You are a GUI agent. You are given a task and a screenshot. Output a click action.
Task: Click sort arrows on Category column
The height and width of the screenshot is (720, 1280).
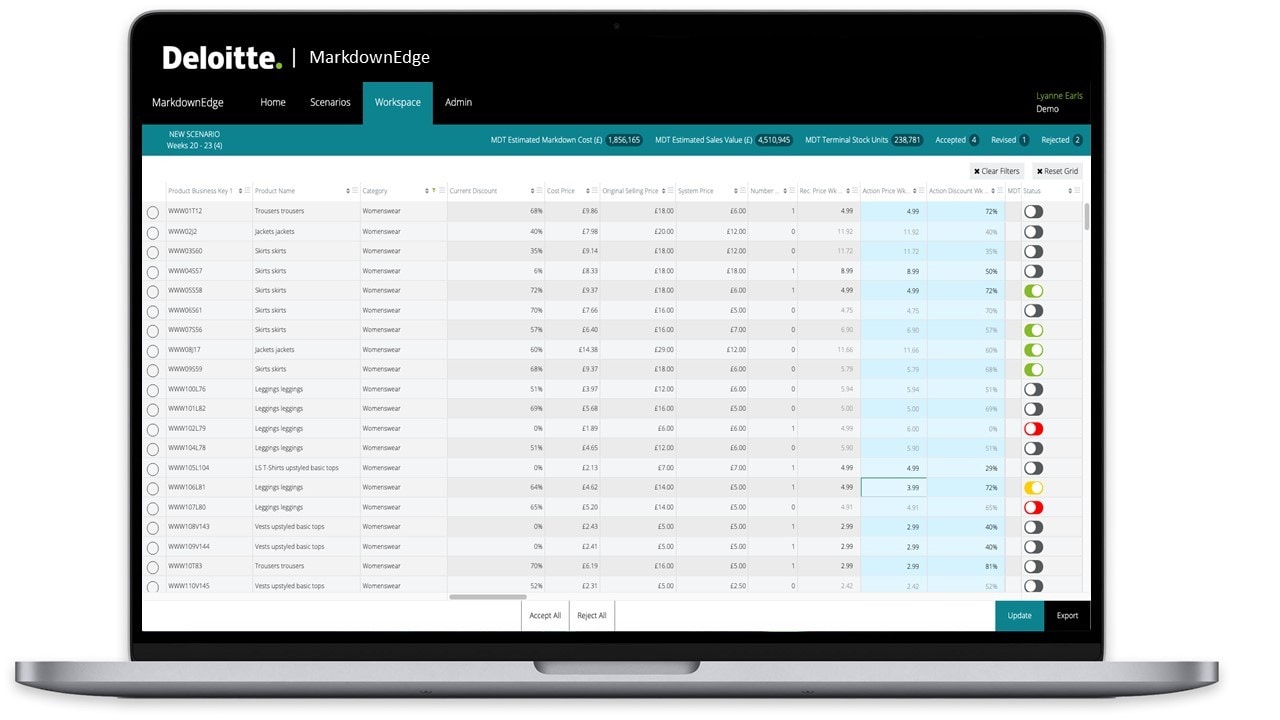pos(427,191)
